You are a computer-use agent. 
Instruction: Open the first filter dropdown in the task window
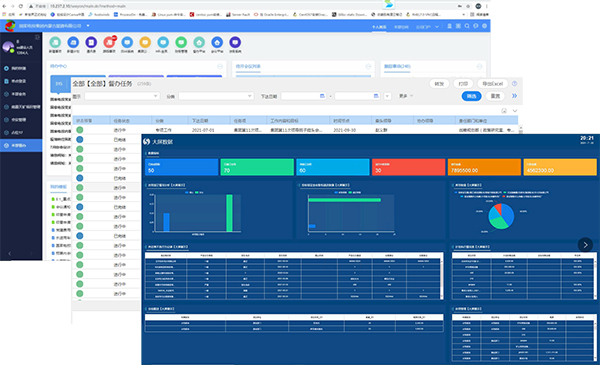(122, 96)
